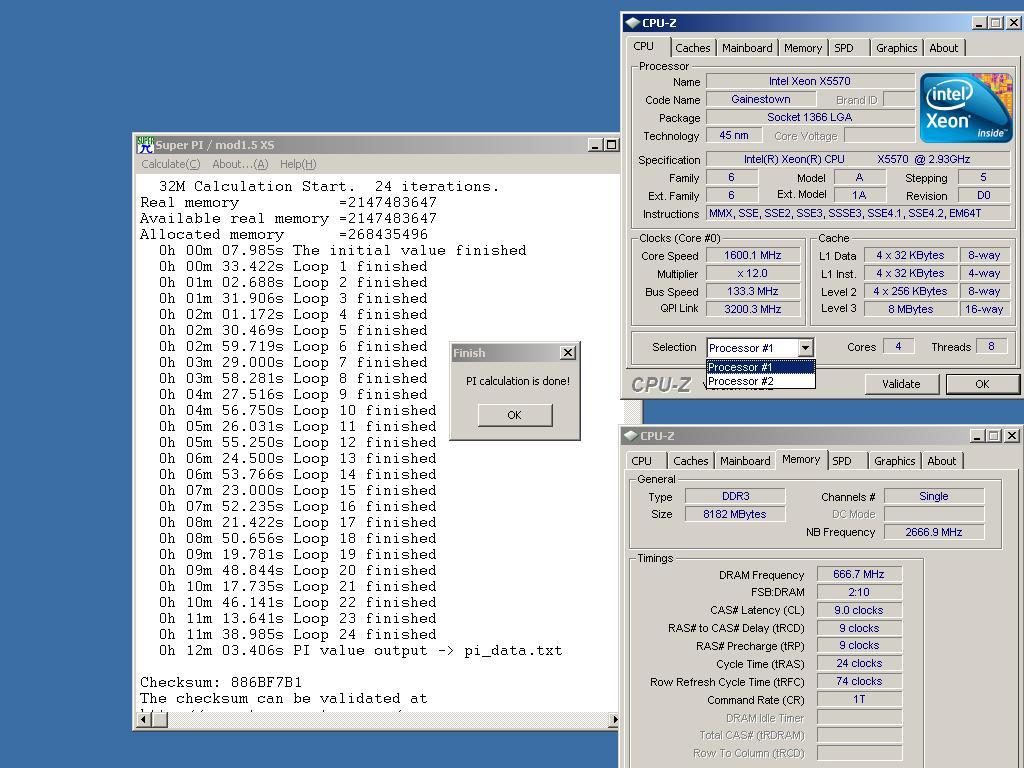
Task: Choose Processor #2 in the dropdown list
Action: click(x=761, y=381)
